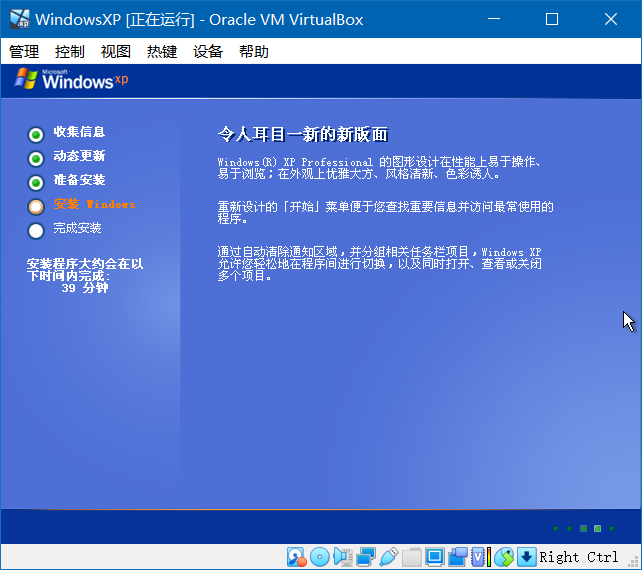Click the 39 分钟 remaining time text

pyautogui.click(x=85, y=288)
